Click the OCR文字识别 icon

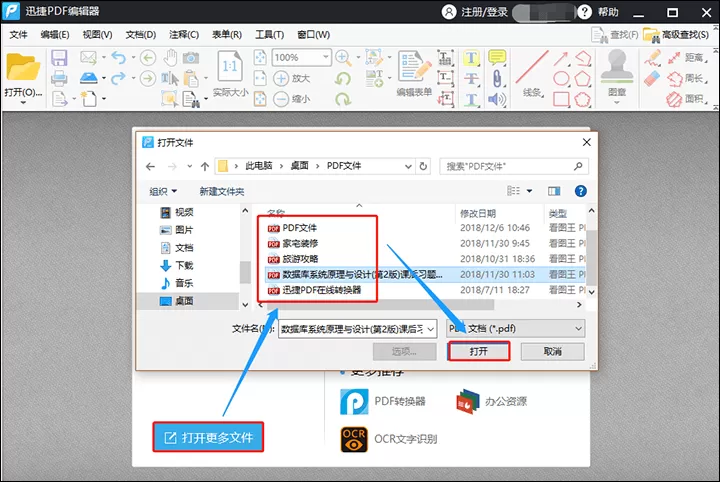pyautogui.click(x=354, y=439)
